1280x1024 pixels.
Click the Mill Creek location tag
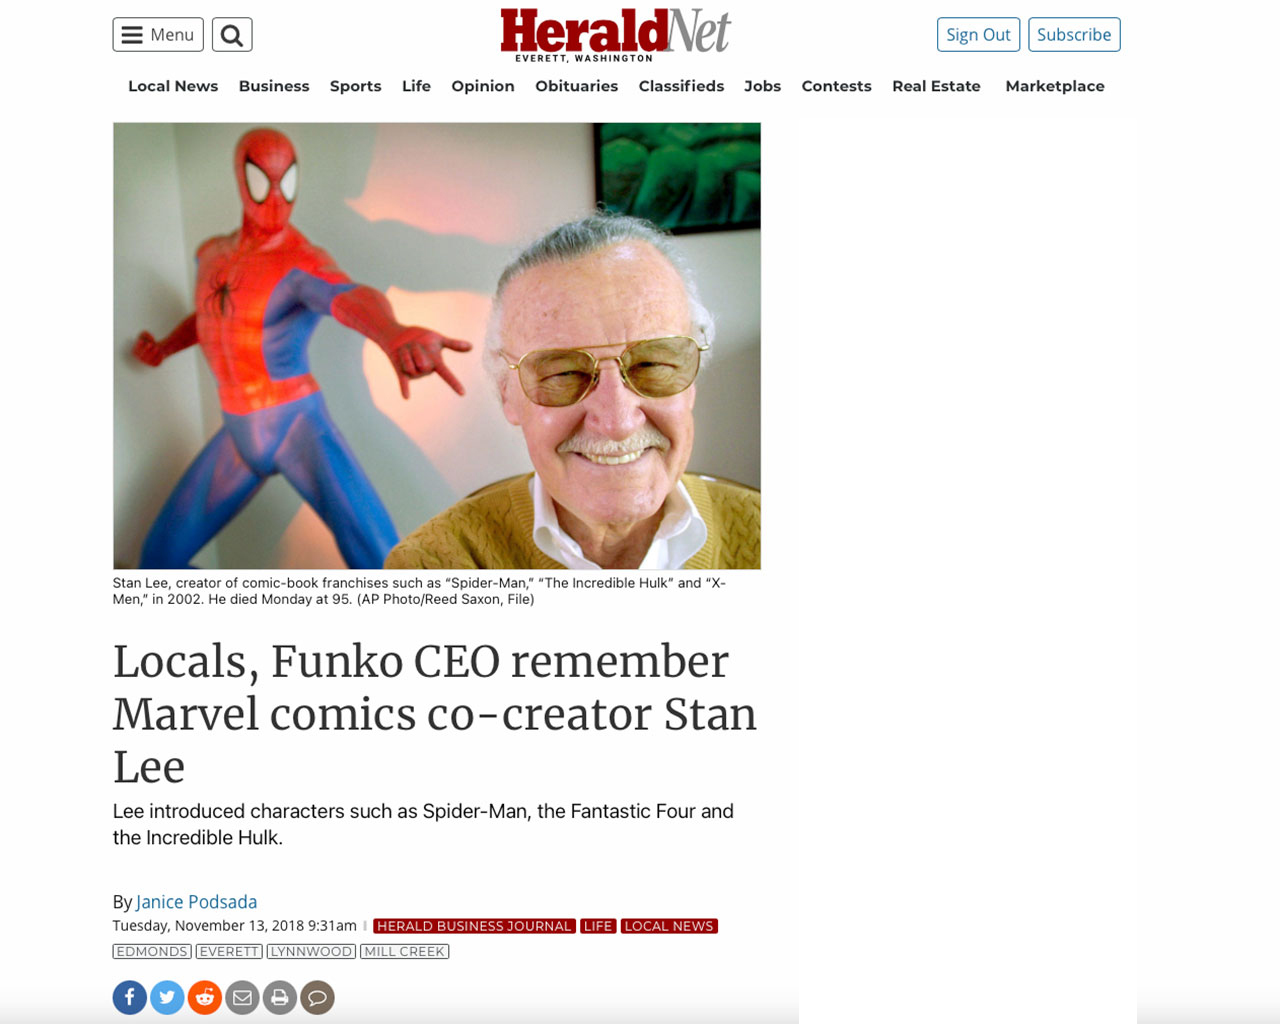(405, 952)
